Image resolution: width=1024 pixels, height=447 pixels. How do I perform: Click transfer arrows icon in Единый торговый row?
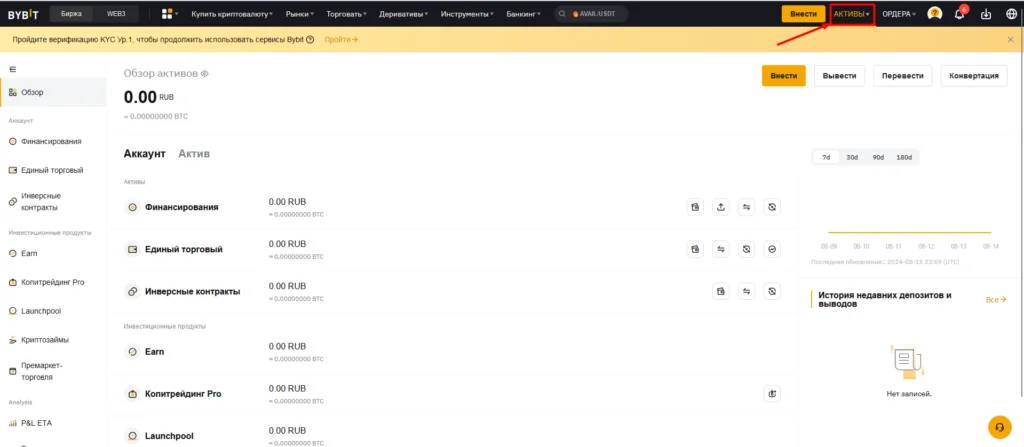pyautogui.click(x=721, y=249)
